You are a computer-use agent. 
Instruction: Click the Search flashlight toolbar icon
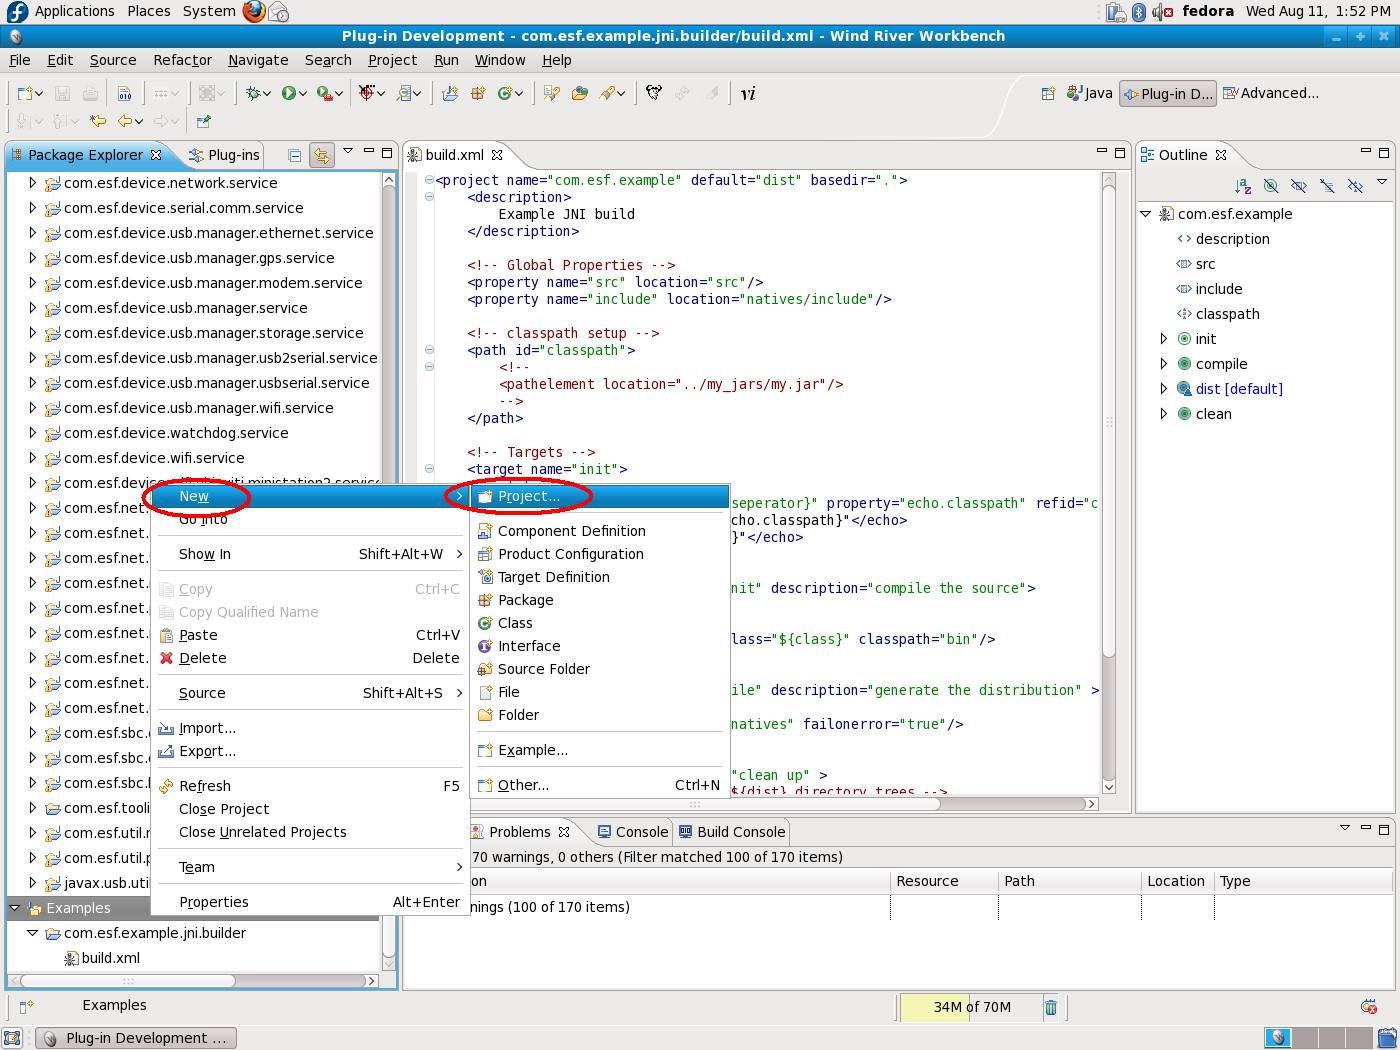pyautogui.click(x=606, y=93)
